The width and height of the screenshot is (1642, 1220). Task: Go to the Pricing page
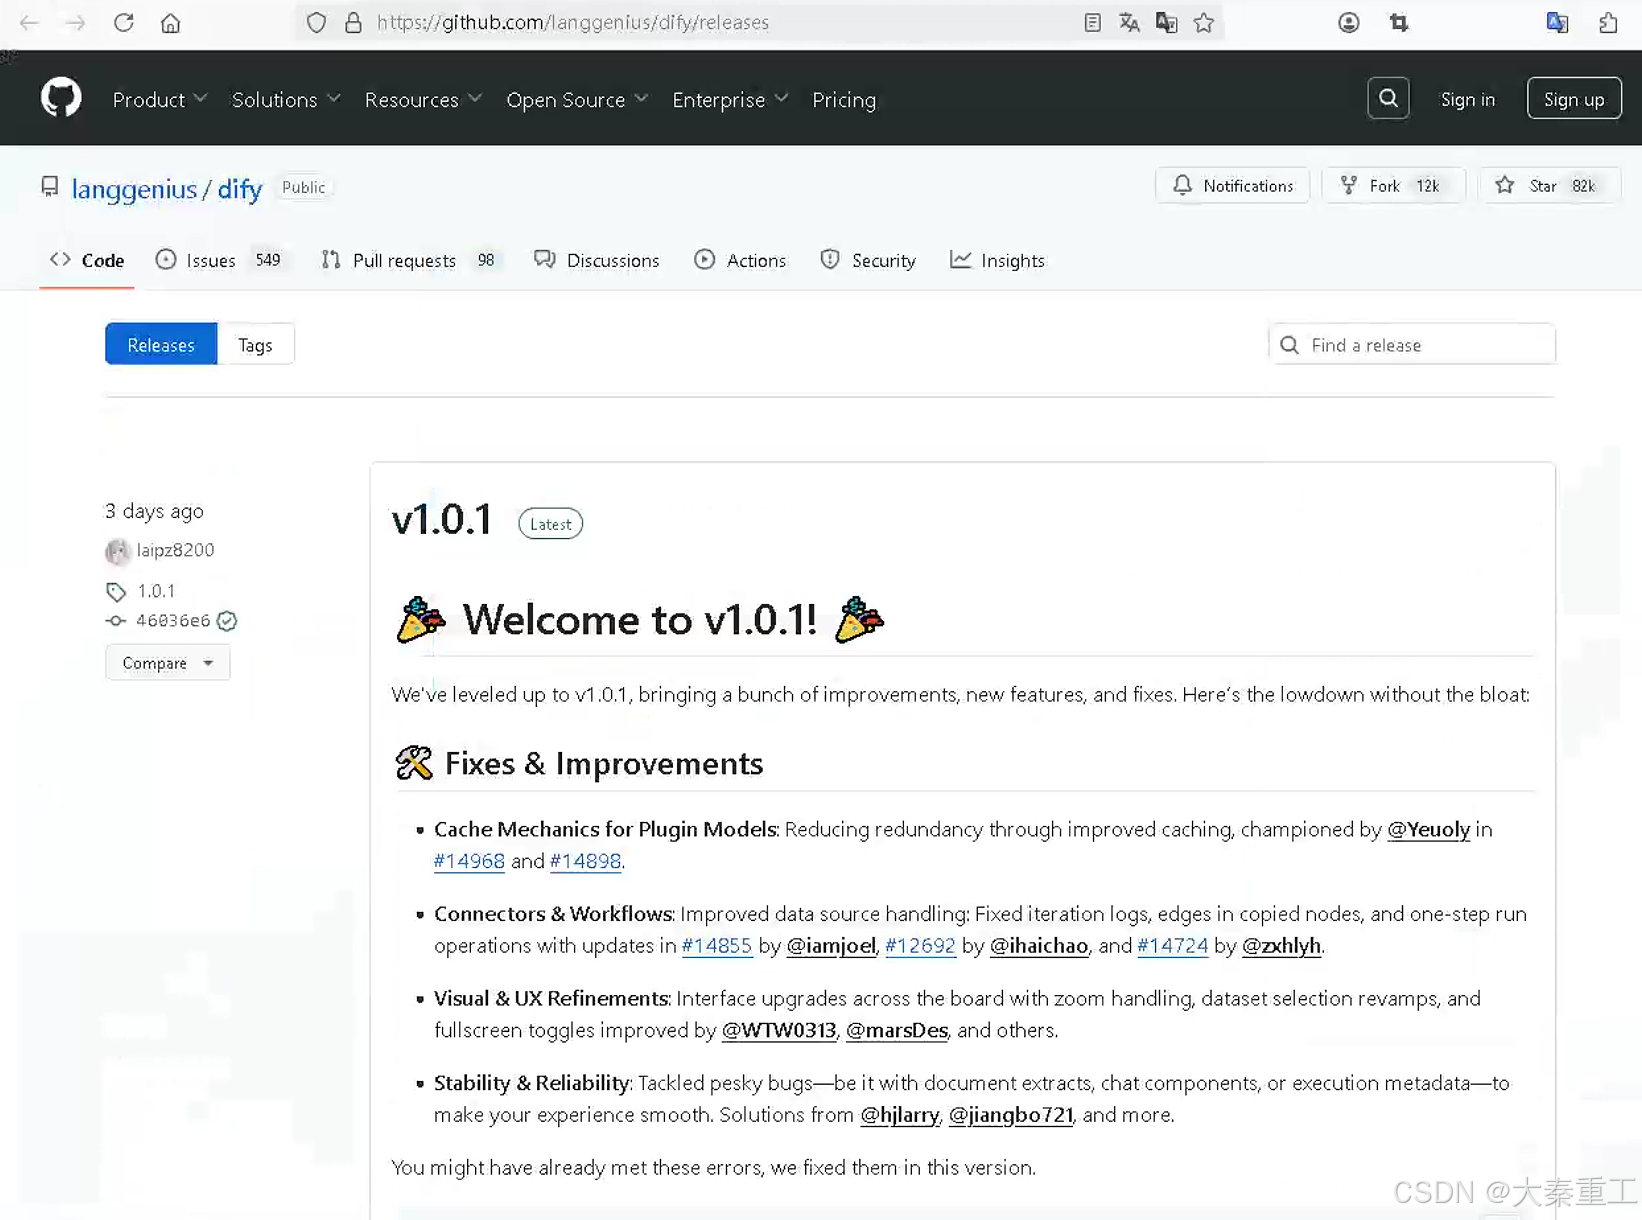pyautogui.click(x=844, y=99)
